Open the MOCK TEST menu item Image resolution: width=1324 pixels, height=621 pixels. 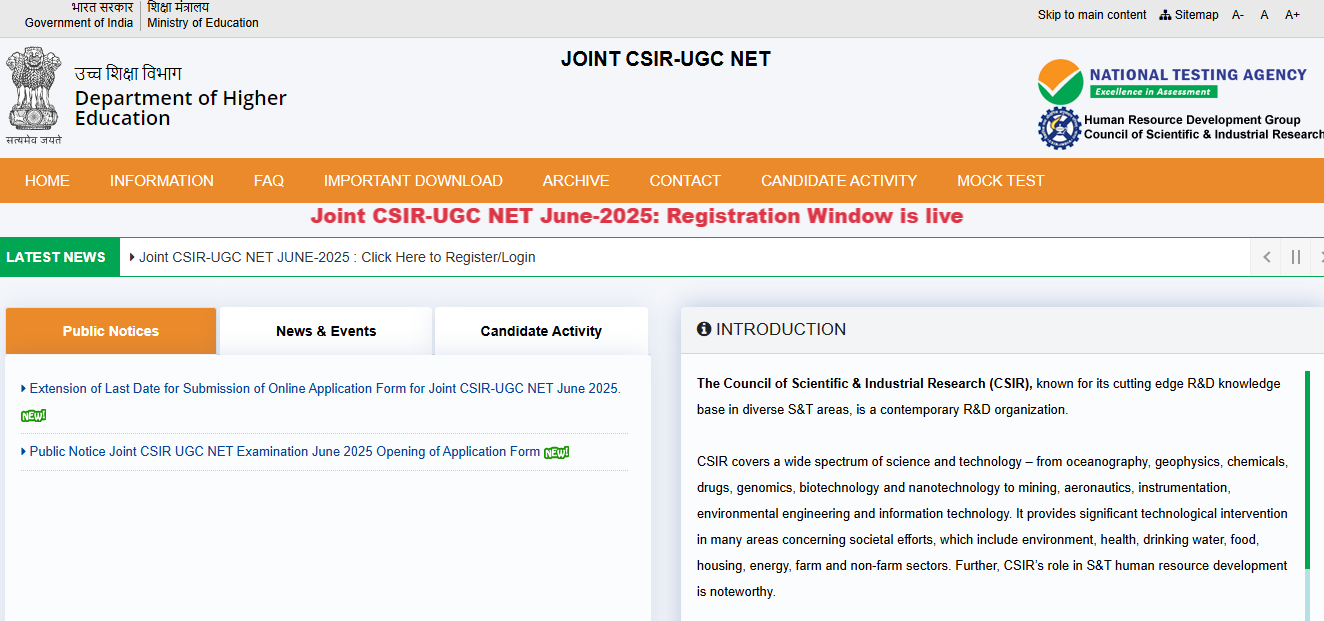click(1001, 181)
